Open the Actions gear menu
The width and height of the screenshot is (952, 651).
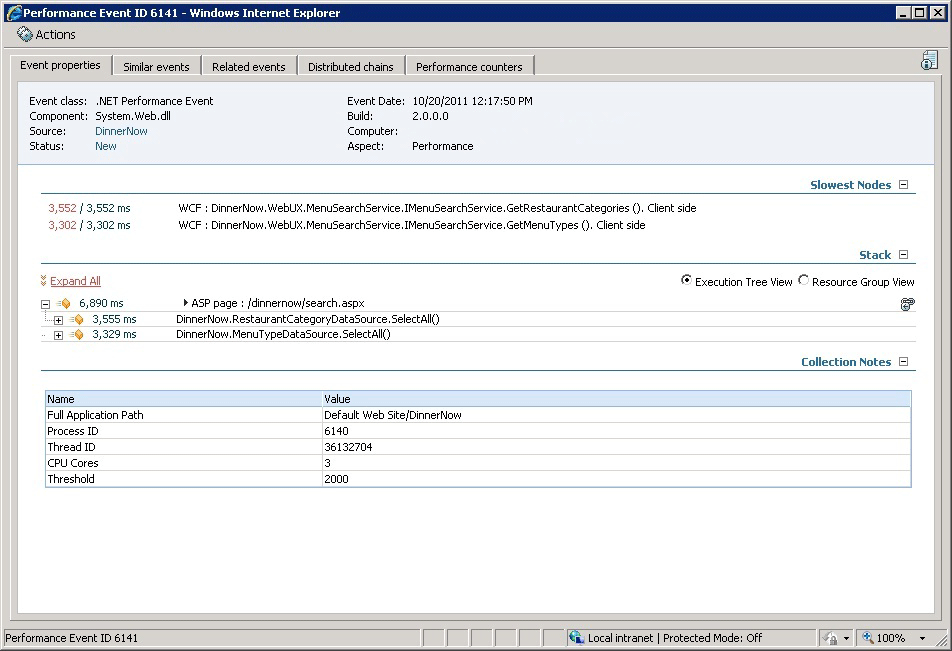click(25, 35)
